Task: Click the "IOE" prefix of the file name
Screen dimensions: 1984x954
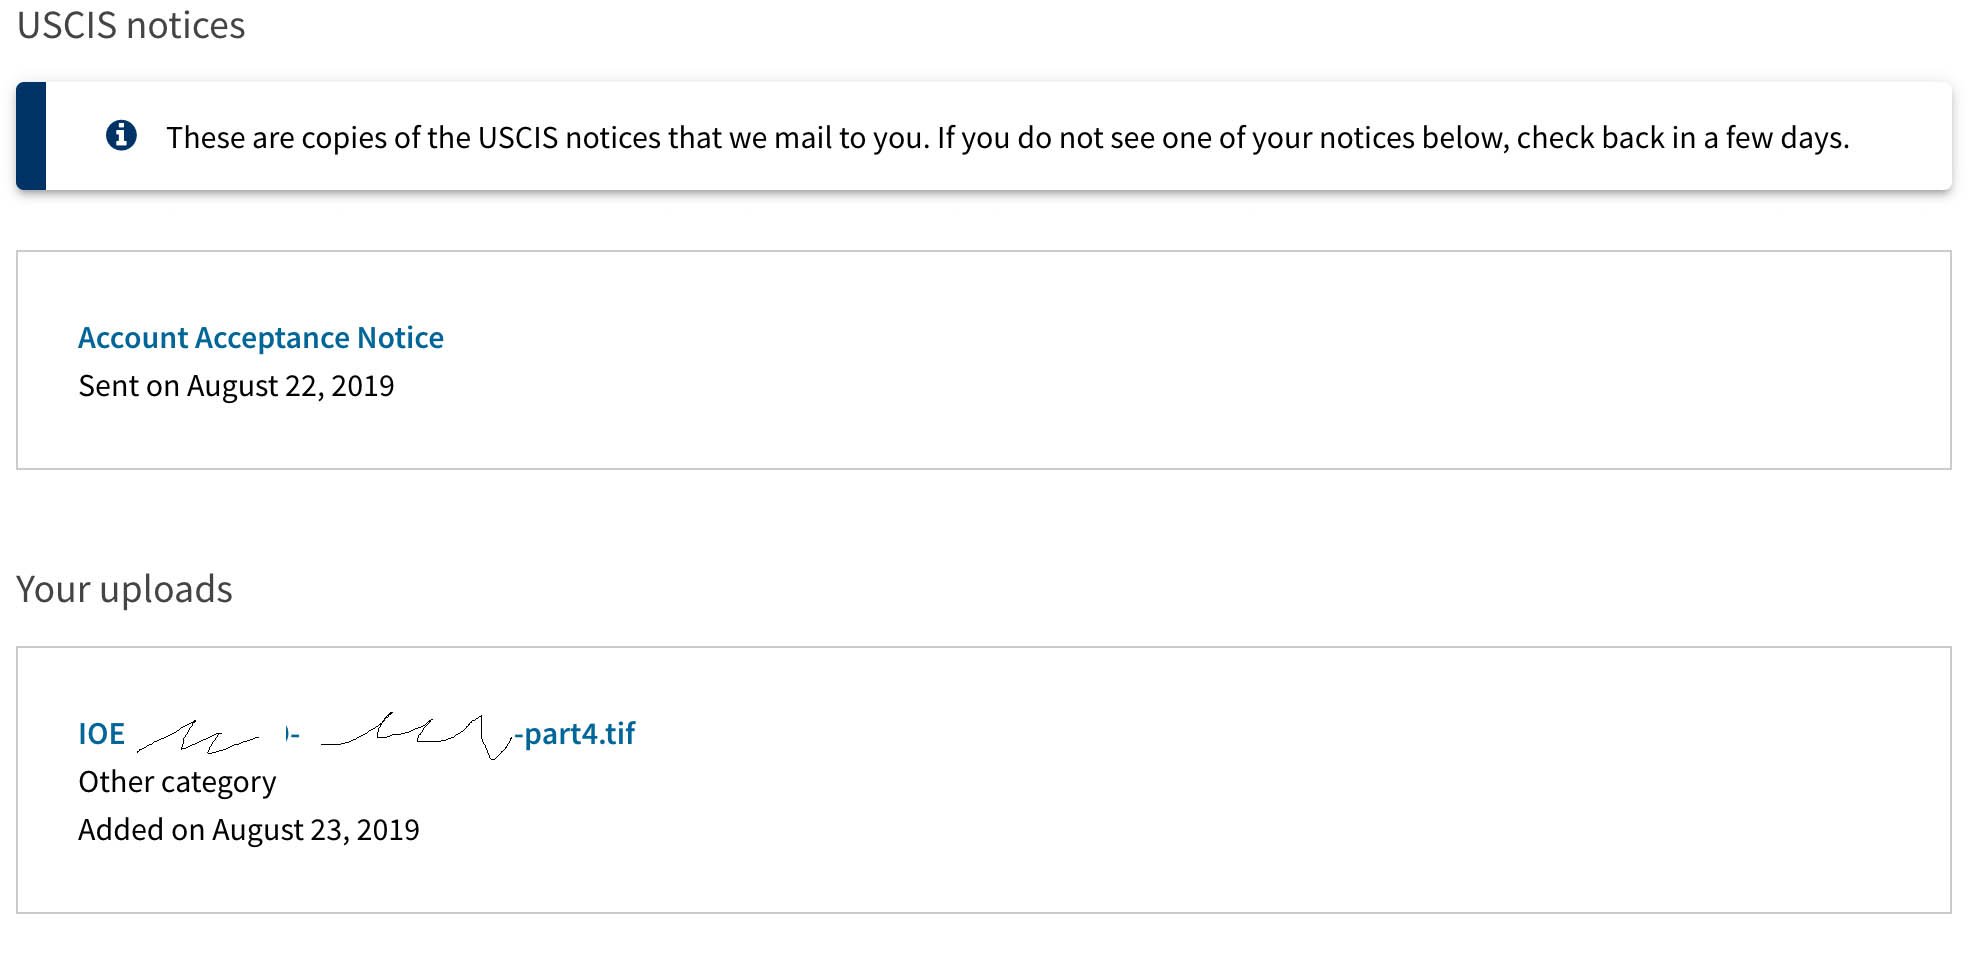Action: pos(102,734)
